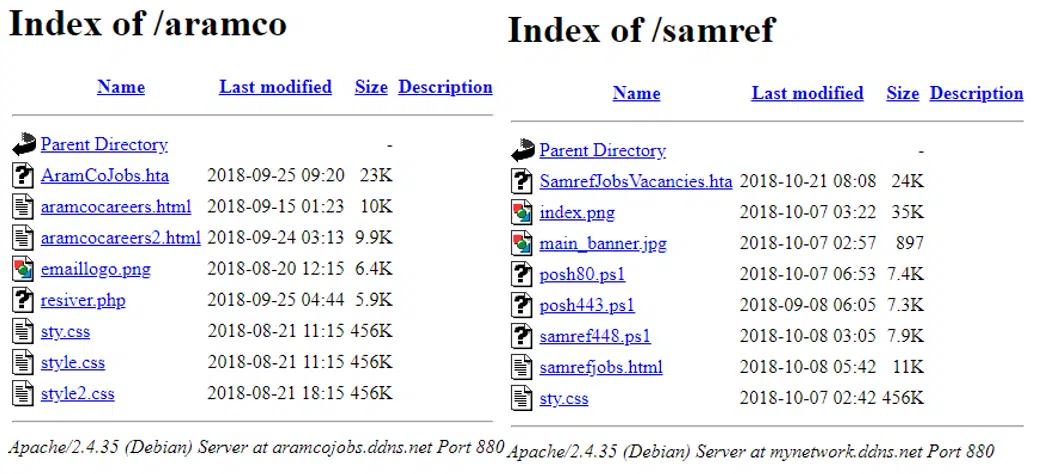Sort the samref listing by Last modified
Image resolution: width=1044 pixels, height=474 pixels.
pyautogui.click(x=808, y=93)
